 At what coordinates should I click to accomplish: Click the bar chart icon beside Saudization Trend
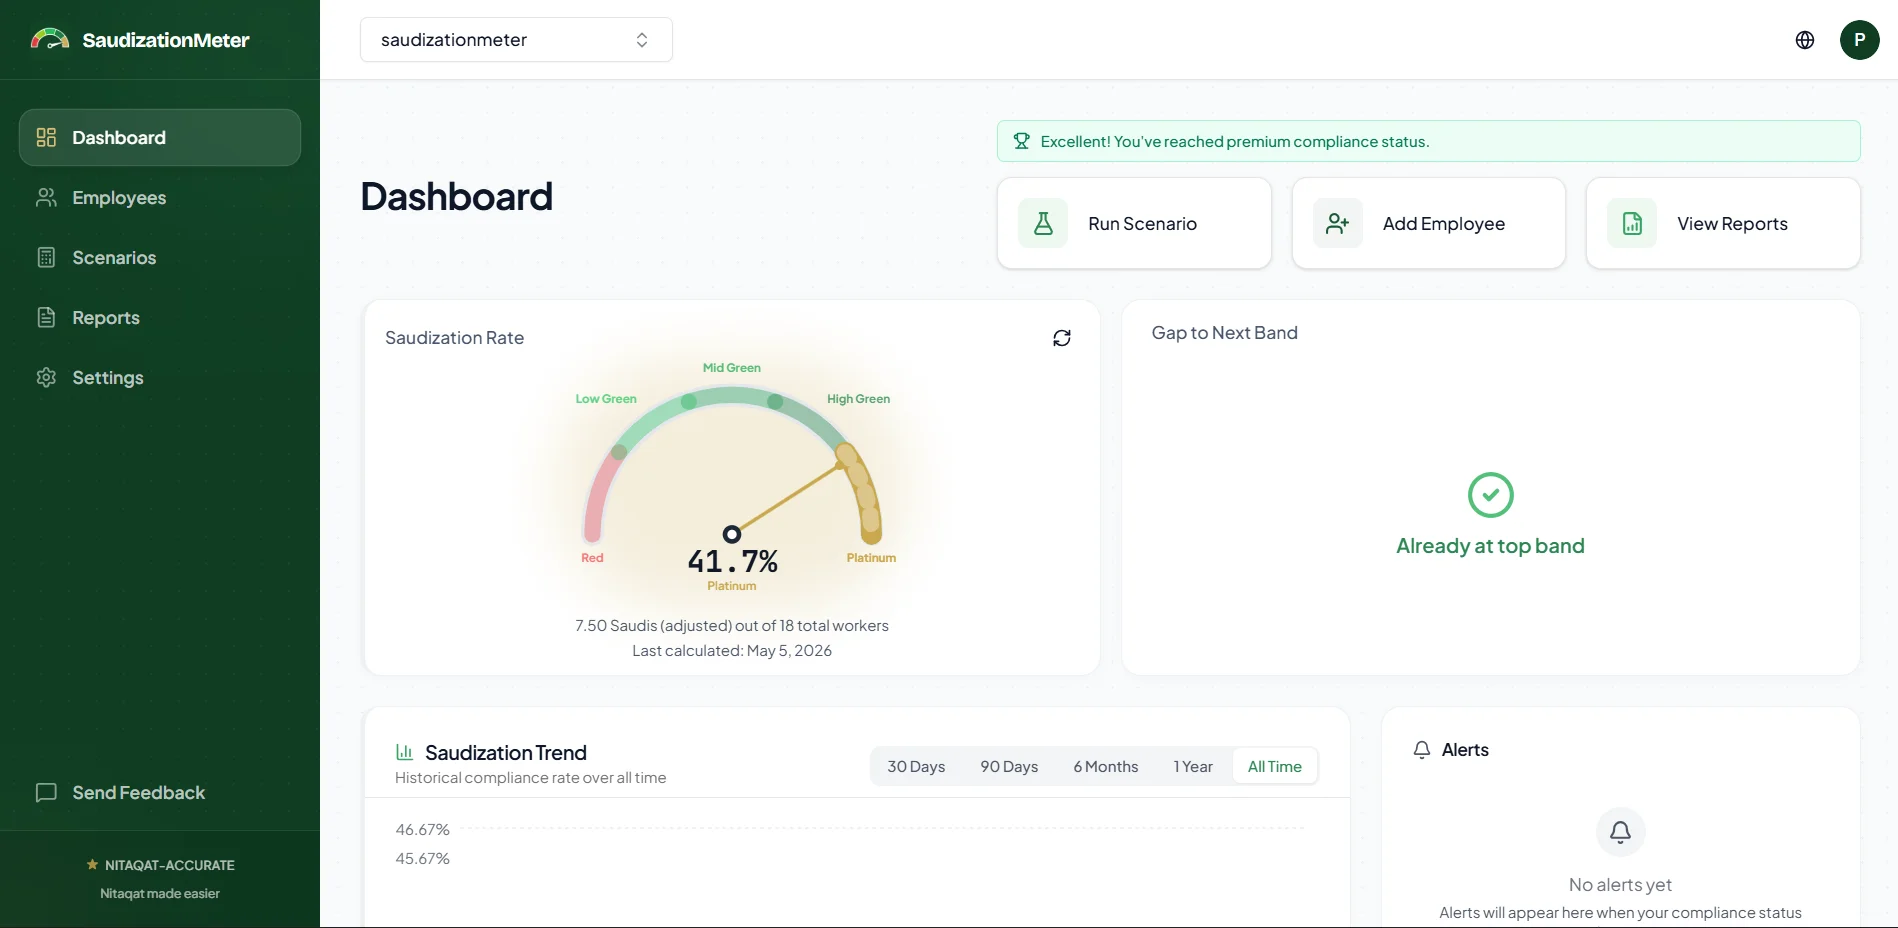(x=405, y=752)
